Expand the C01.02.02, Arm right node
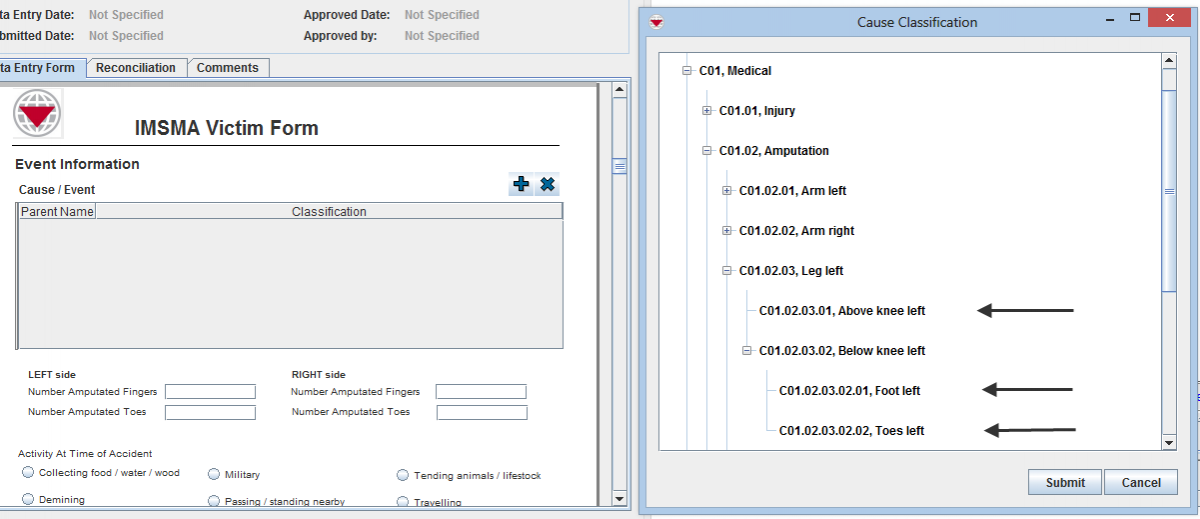Viewport: 1200px width, 519px height. coord(727,231)
